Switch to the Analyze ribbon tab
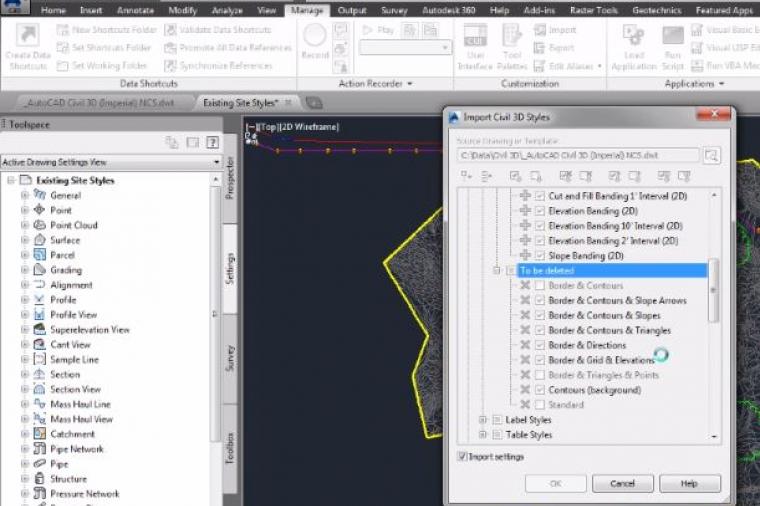 point(227,10)
